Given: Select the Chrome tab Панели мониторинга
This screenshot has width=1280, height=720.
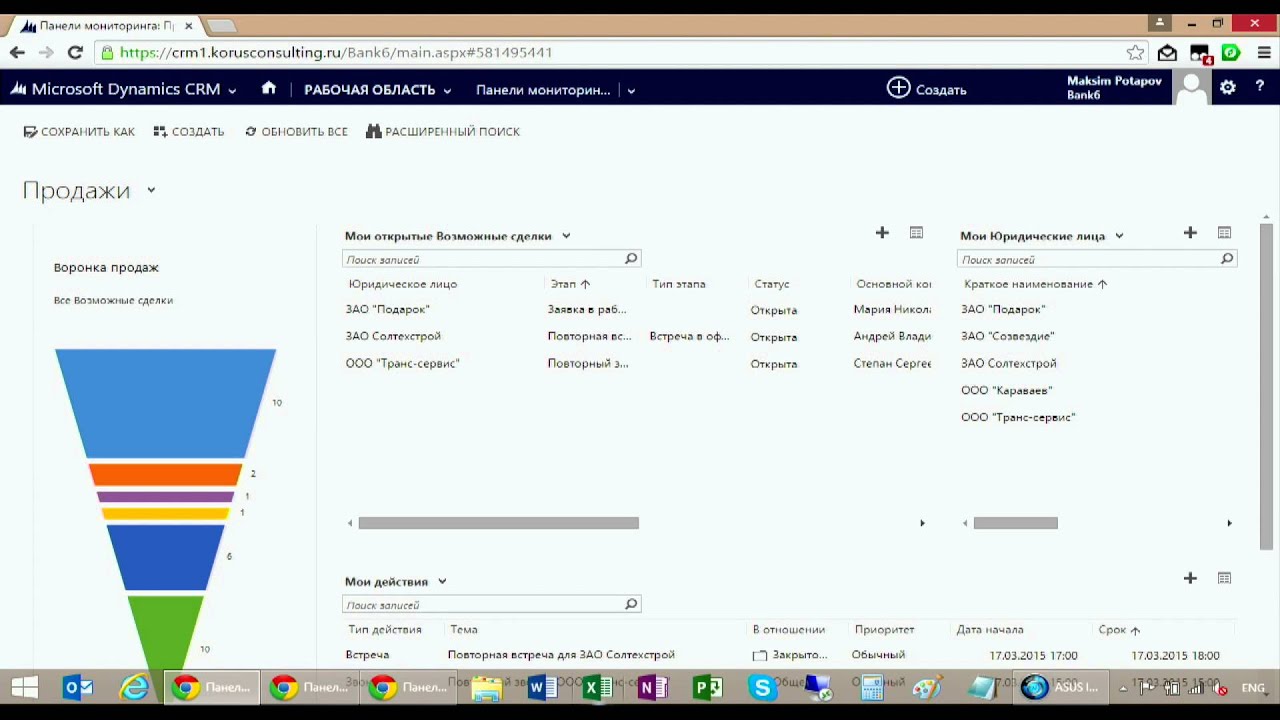Looking at the screenshot, I should (106, 25).
